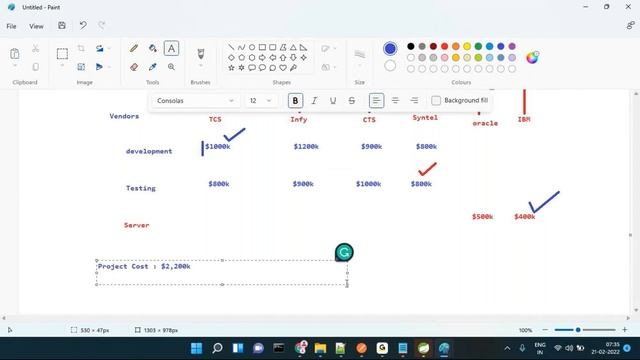Select the Text tool
The height and width of the screenshot is (360, 640).
point(171,49)
